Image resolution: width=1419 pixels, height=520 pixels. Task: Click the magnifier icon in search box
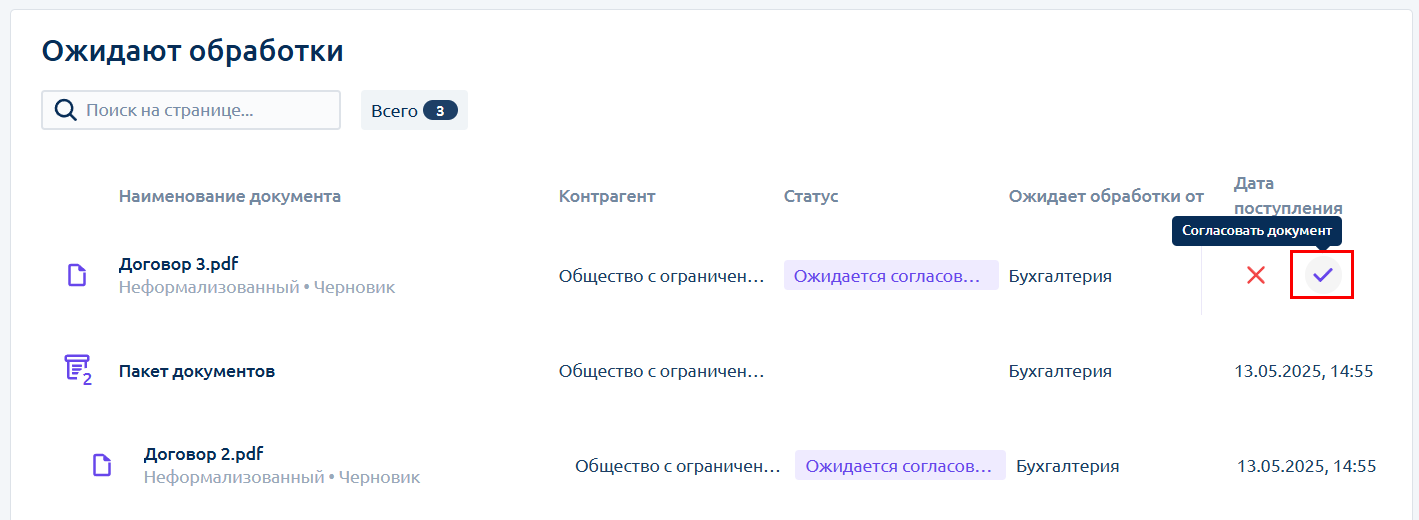66,110
